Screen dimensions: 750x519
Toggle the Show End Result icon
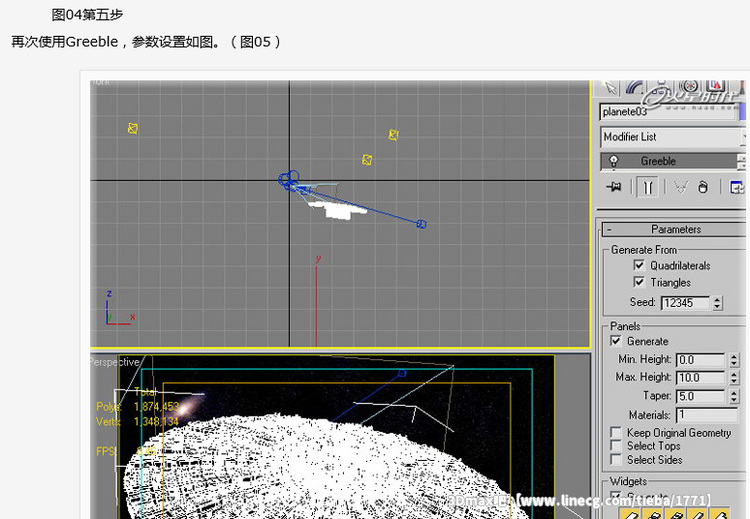(648, 187)
